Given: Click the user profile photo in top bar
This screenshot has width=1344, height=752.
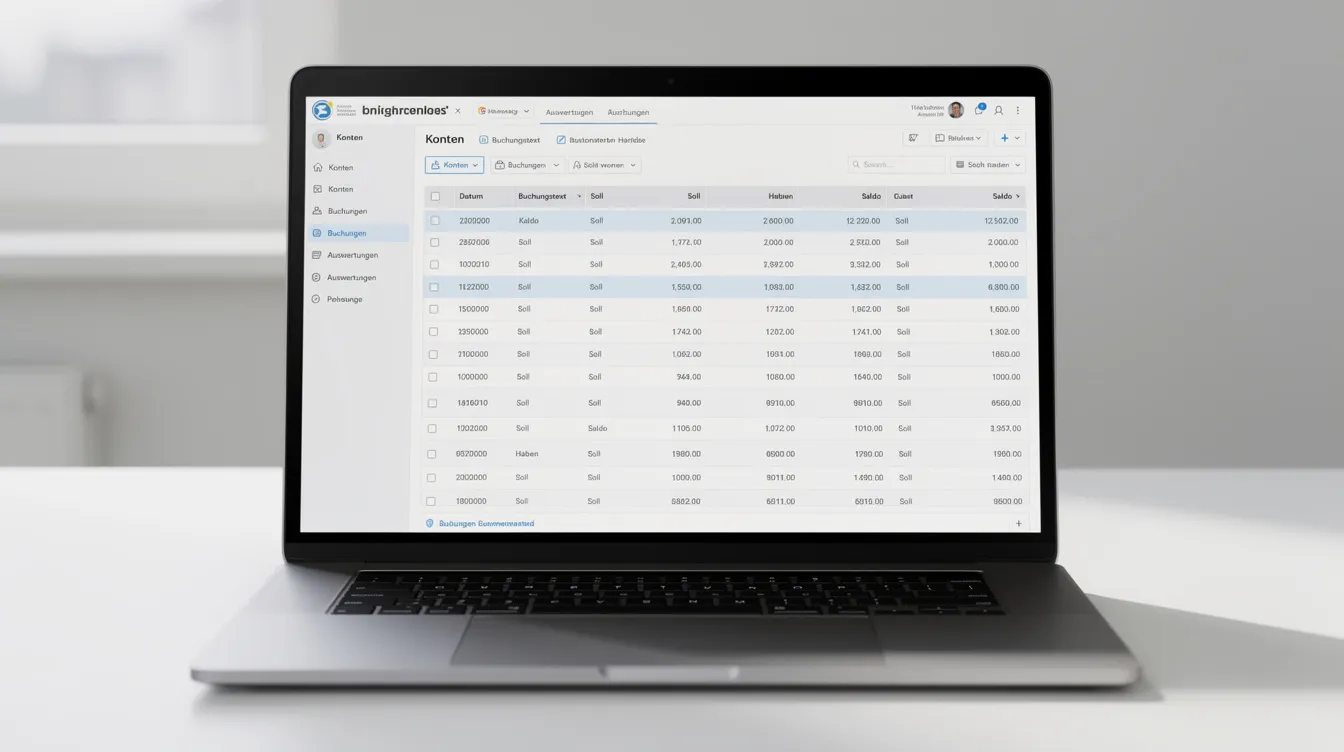Looking at the screenshot, I should (956, 110).
